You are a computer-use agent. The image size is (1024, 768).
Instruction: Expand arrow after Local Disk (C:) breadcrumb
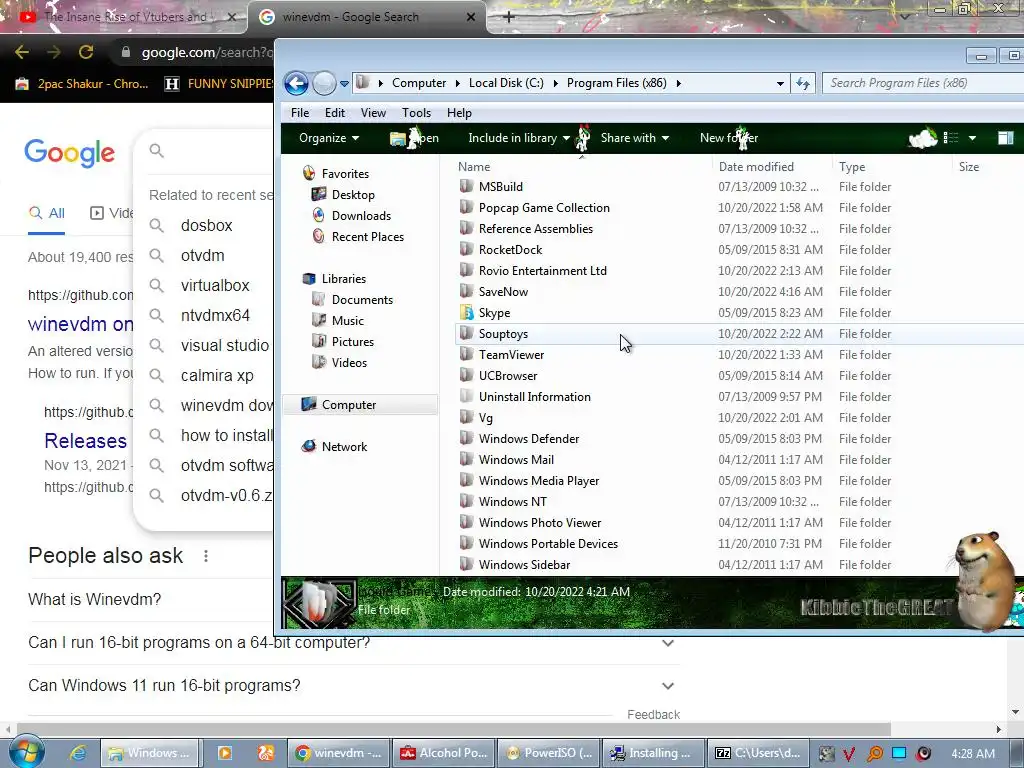point(555,83)
